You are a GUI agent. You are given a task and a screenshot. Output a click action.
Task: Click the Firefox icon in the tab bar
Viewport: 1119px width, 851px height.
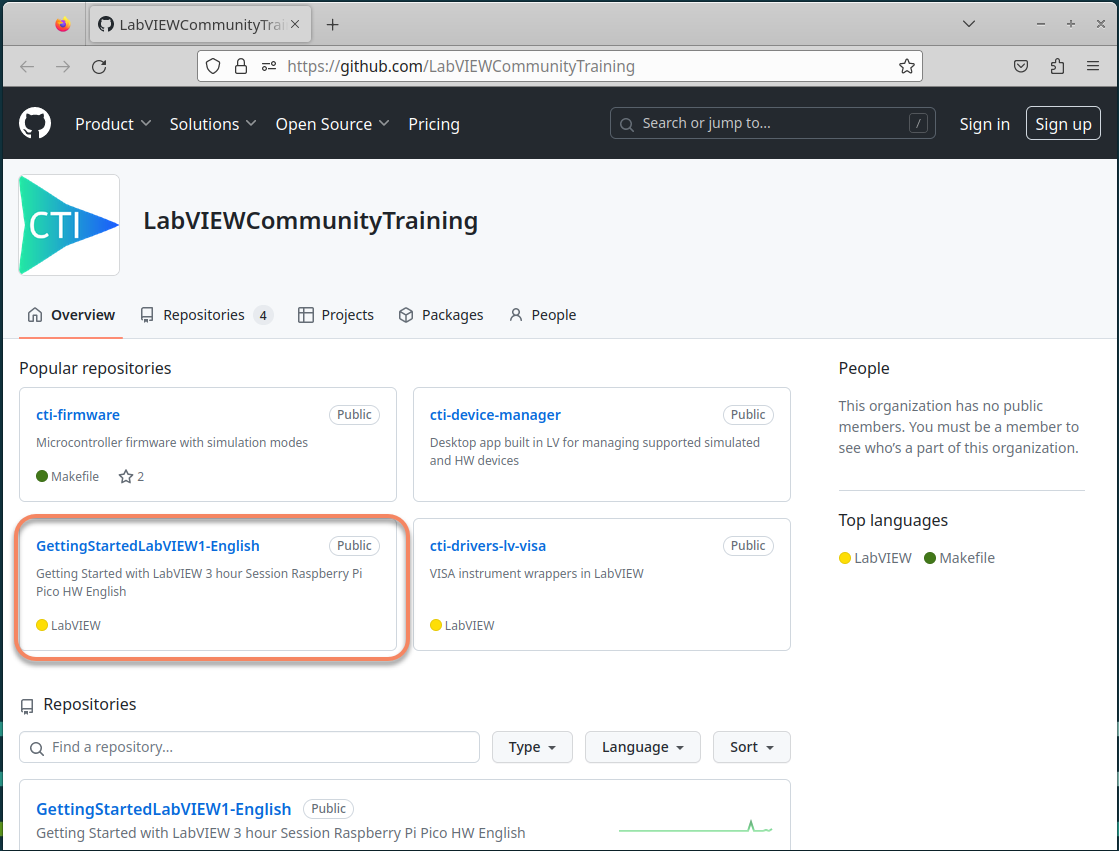(63, 24)
